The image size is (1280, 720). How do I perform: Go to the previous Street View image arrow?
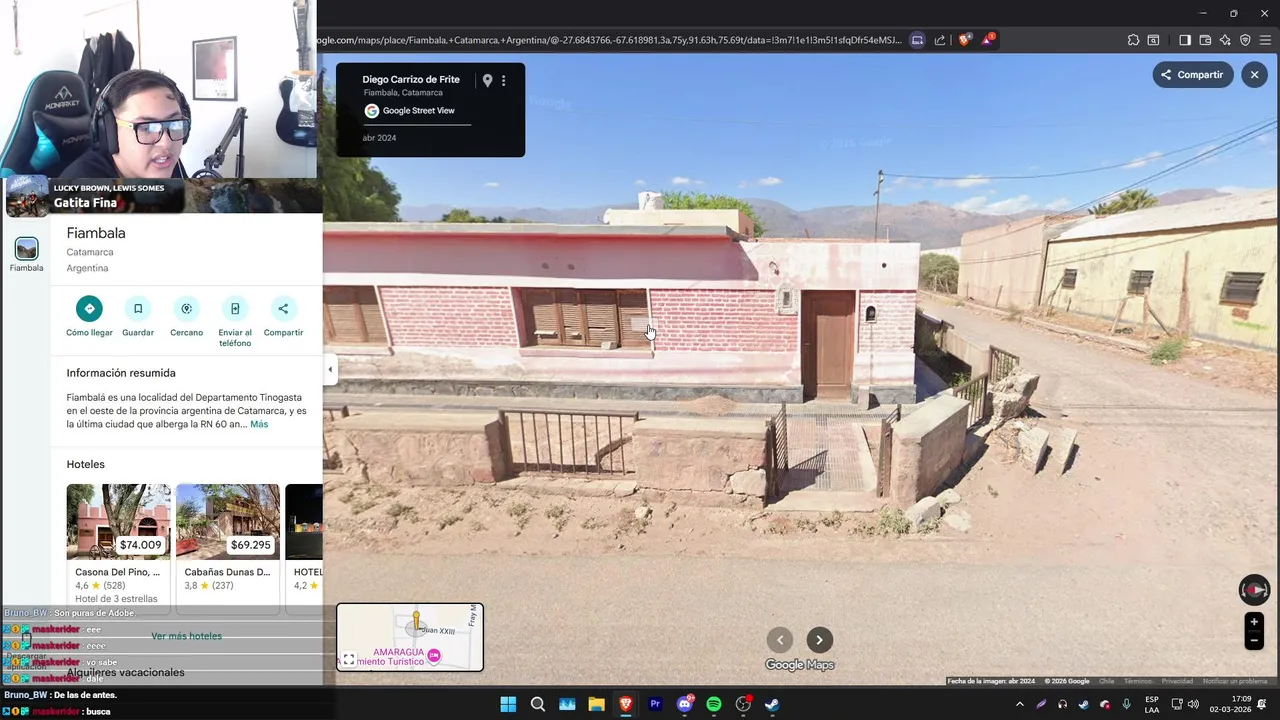[x=780, y=640]
